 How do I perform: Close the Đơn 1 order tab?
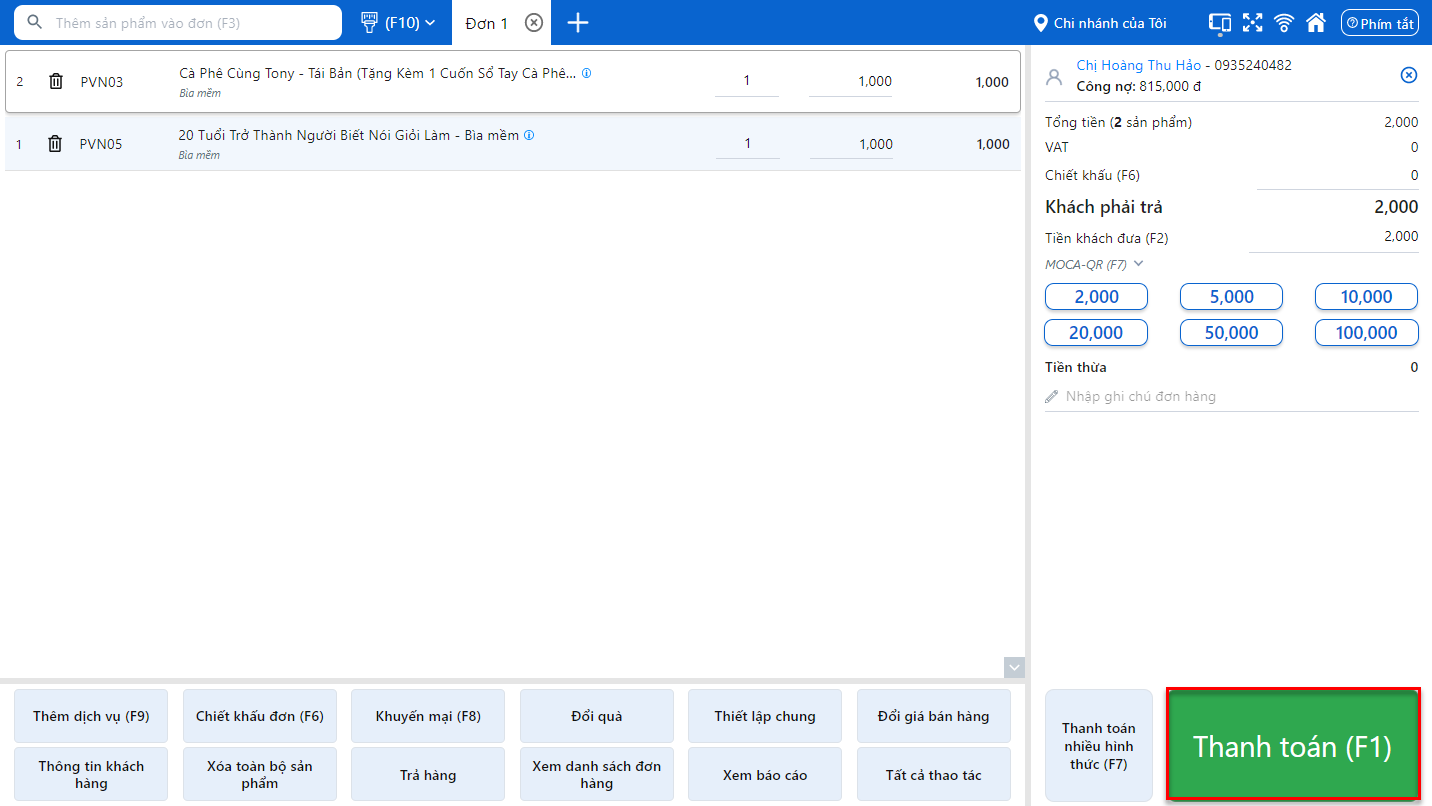click(534, 22)
